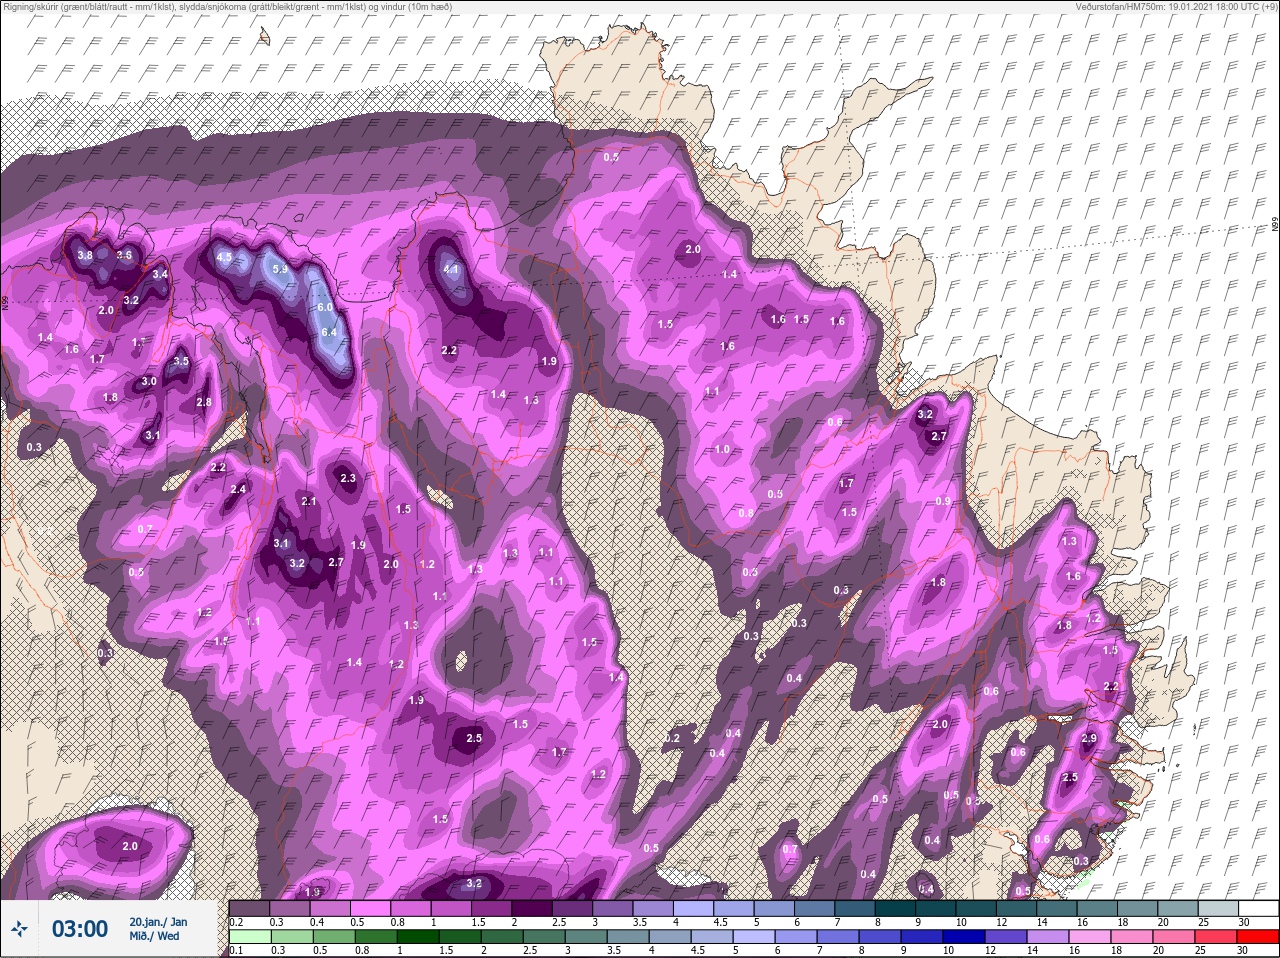The image size is (1280, 958).
Task: Click the white last swatch in top legend row
Action: click(1258, 908)
